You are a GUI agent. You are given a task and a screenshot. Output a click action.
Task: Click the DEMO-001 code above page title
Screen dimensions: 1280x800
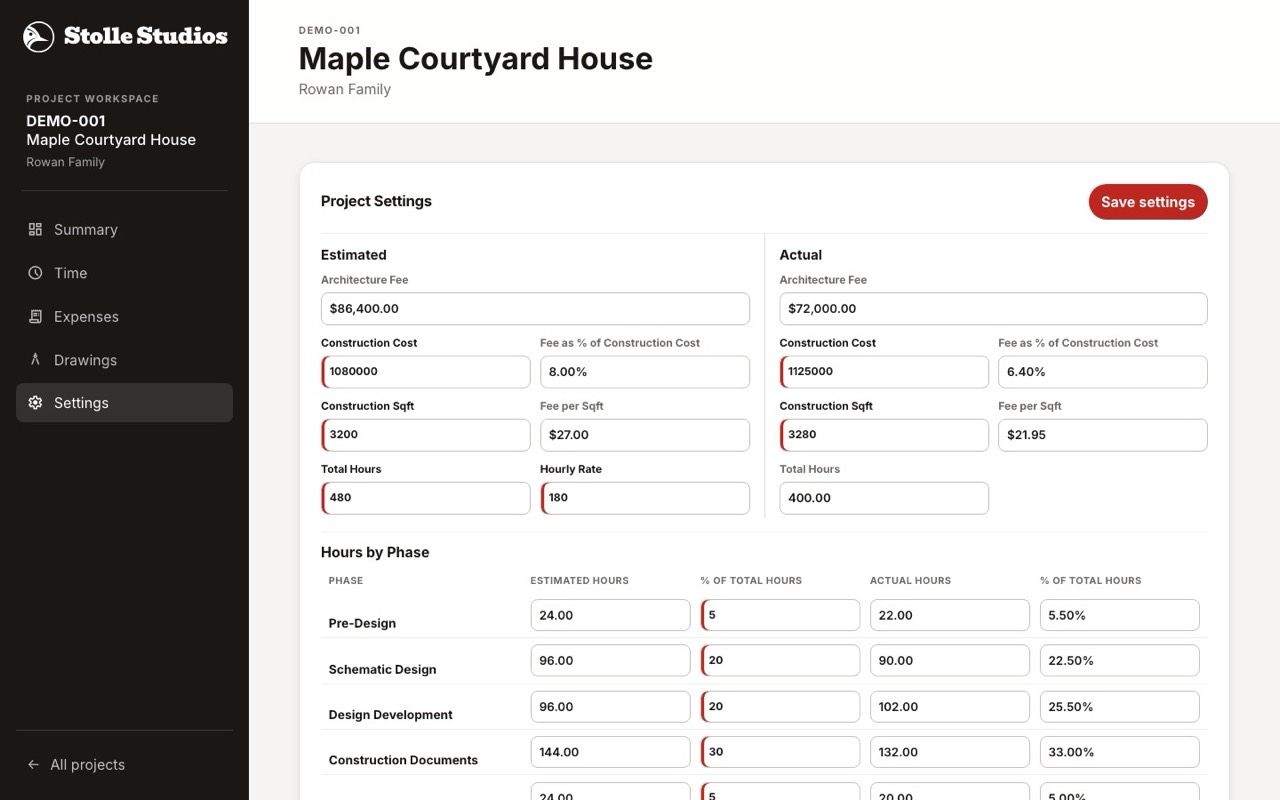click(330, 30)
